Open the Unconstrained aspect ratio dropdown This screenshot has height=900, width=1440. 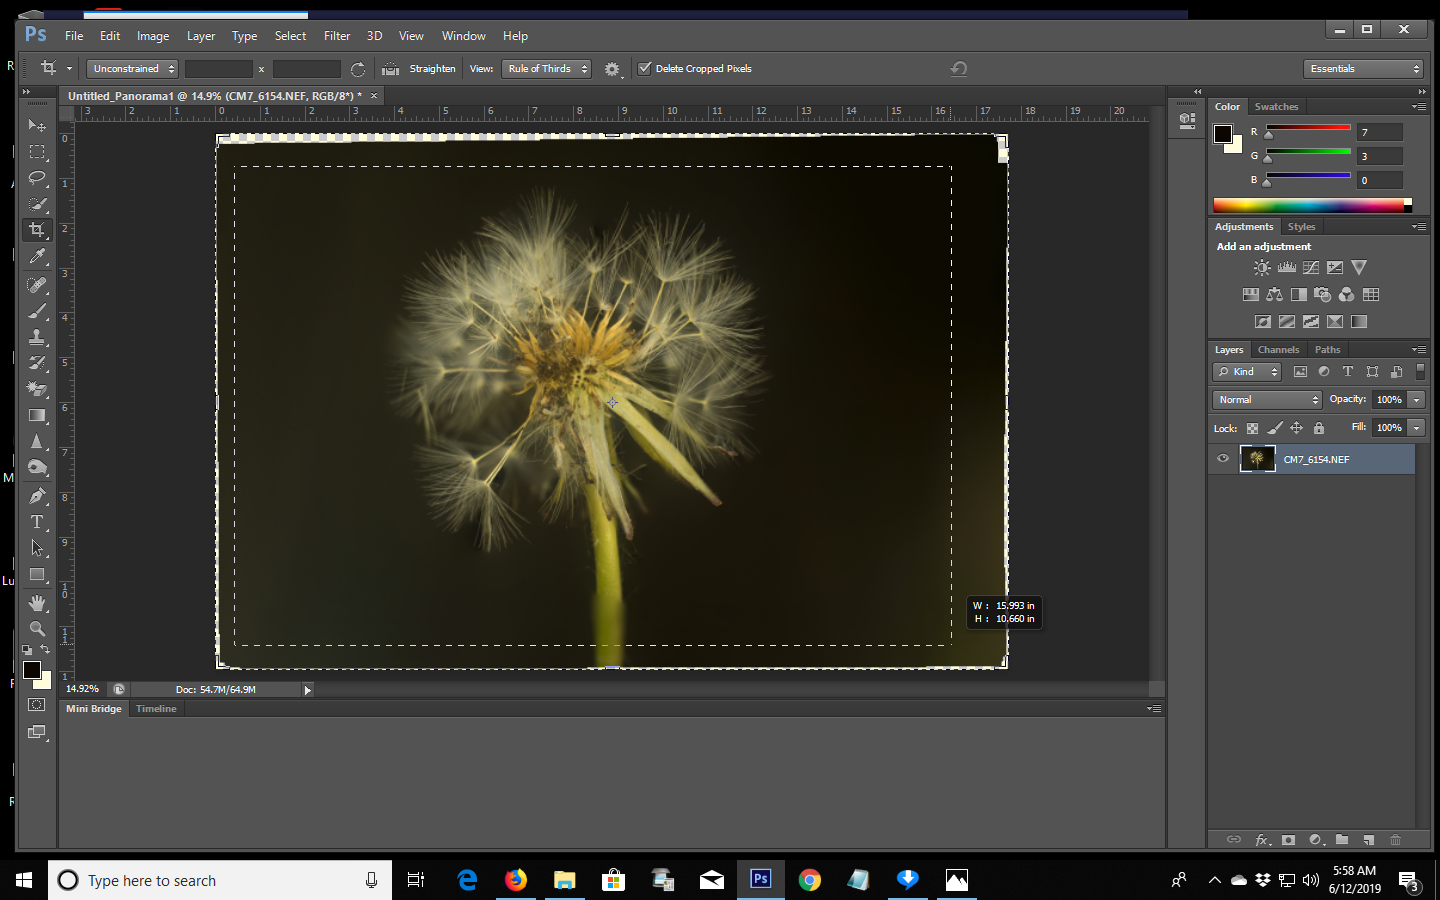[x=132, y=69]
